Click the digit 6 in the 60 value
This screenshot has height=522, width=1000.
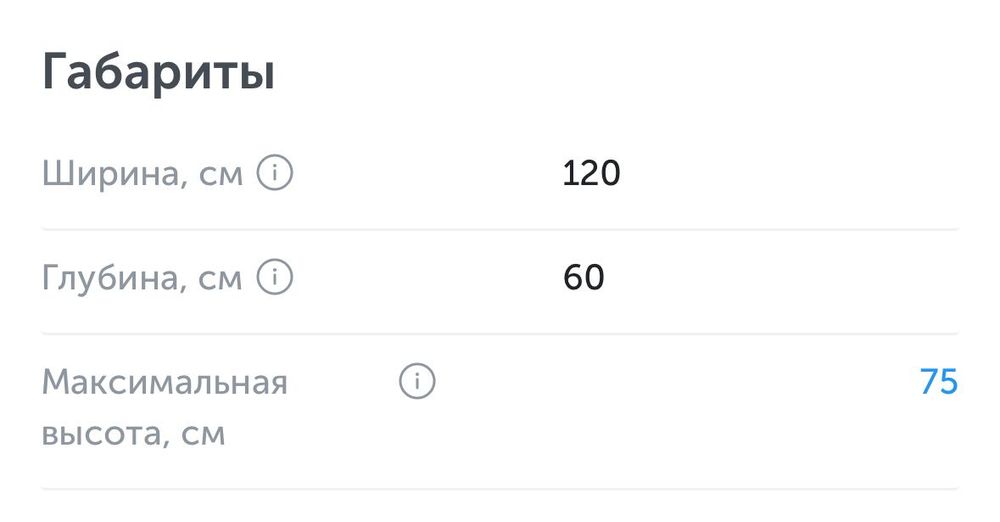coord(573,277)
